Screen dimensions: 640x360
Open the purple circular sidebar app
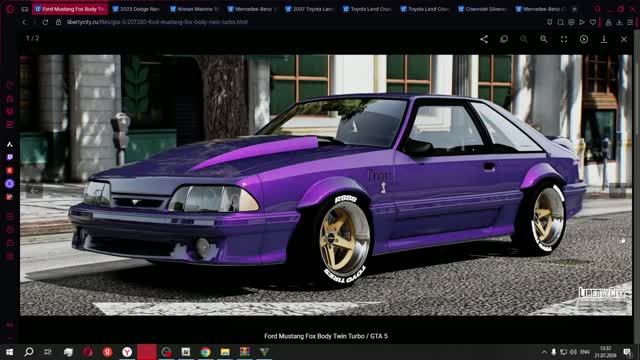[x=10, y=184]
